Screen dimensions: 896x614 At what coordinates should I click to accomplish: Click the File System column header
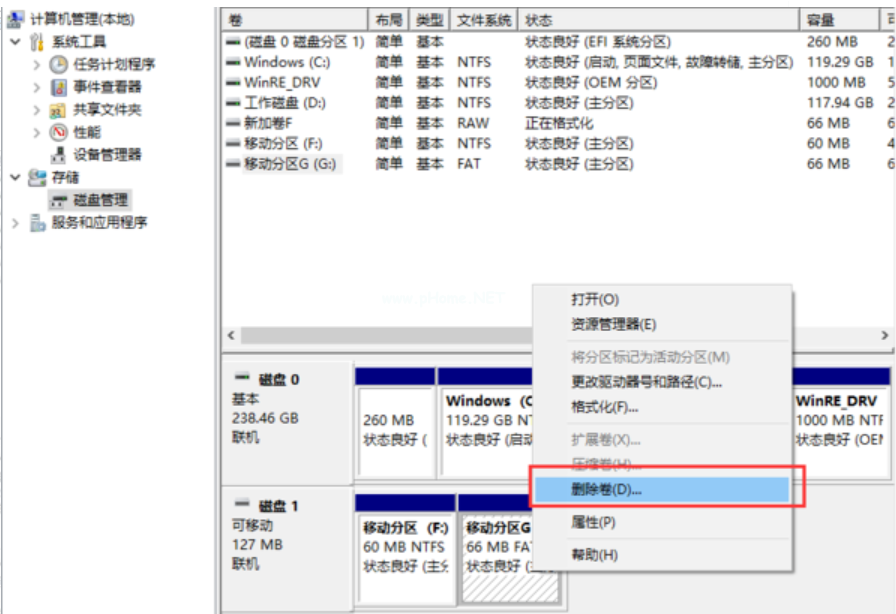[485, 20]
